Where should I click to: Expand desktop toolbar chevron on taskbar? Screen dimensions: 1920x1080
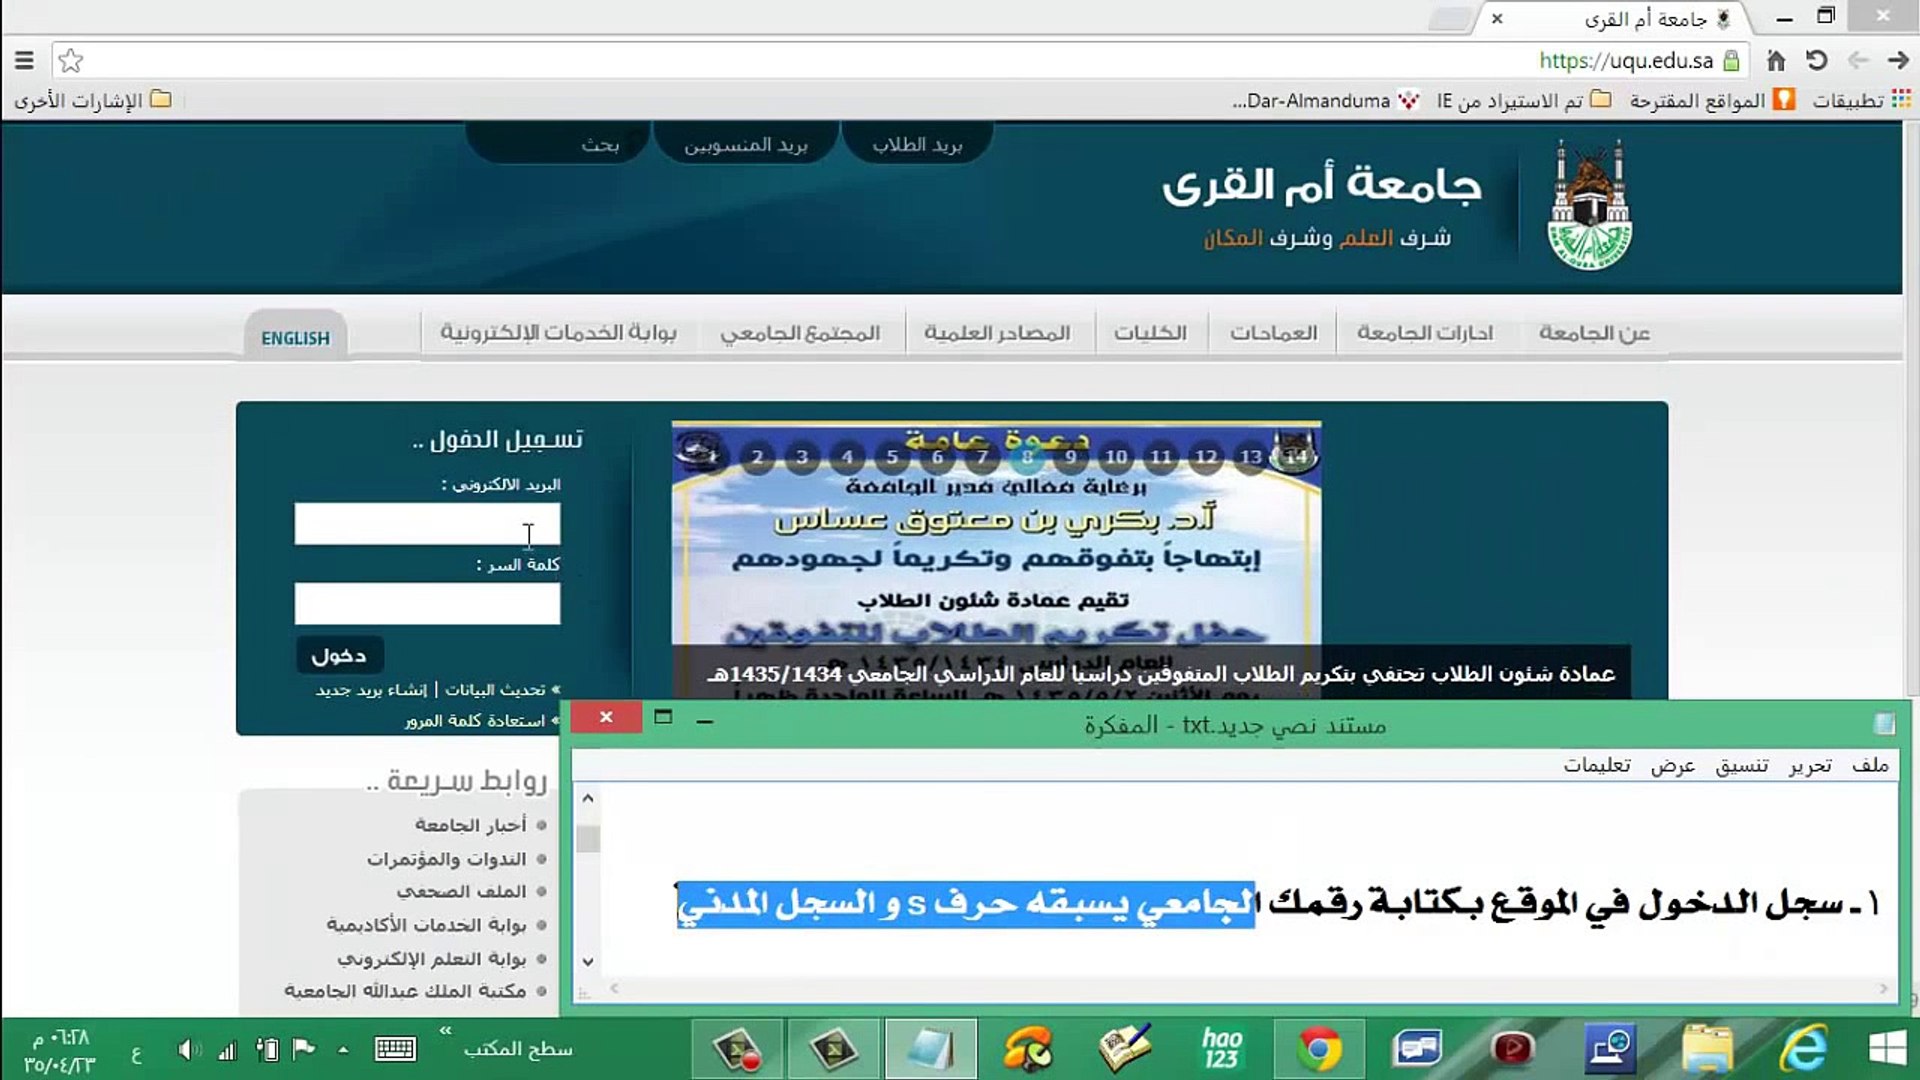[x=445, y=1030]
